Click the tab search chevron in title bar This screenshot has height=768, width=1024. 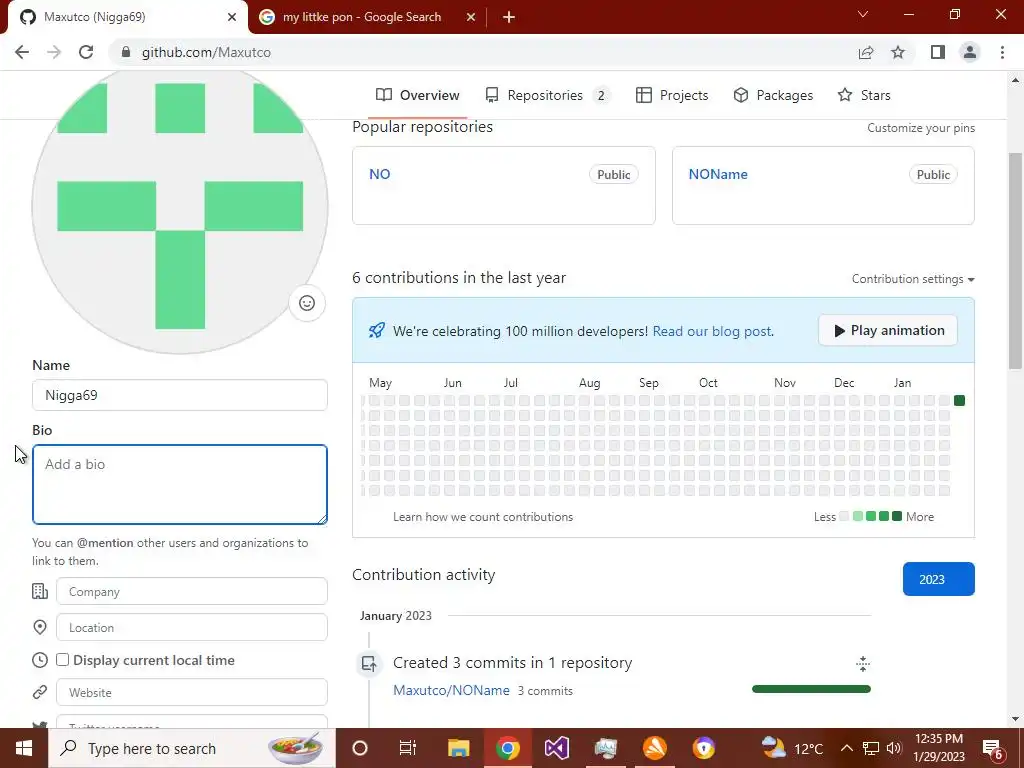pyautogui.click(x=863, y=14)
